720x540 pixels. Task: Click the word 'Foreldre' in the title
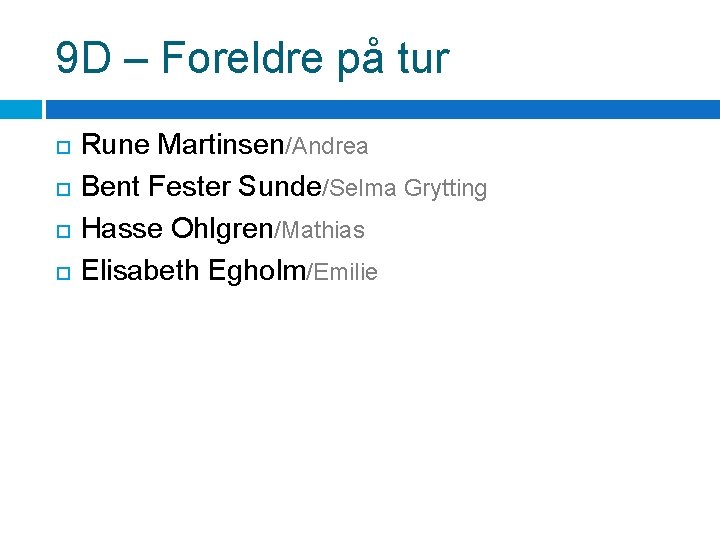(x=242, y=57)
